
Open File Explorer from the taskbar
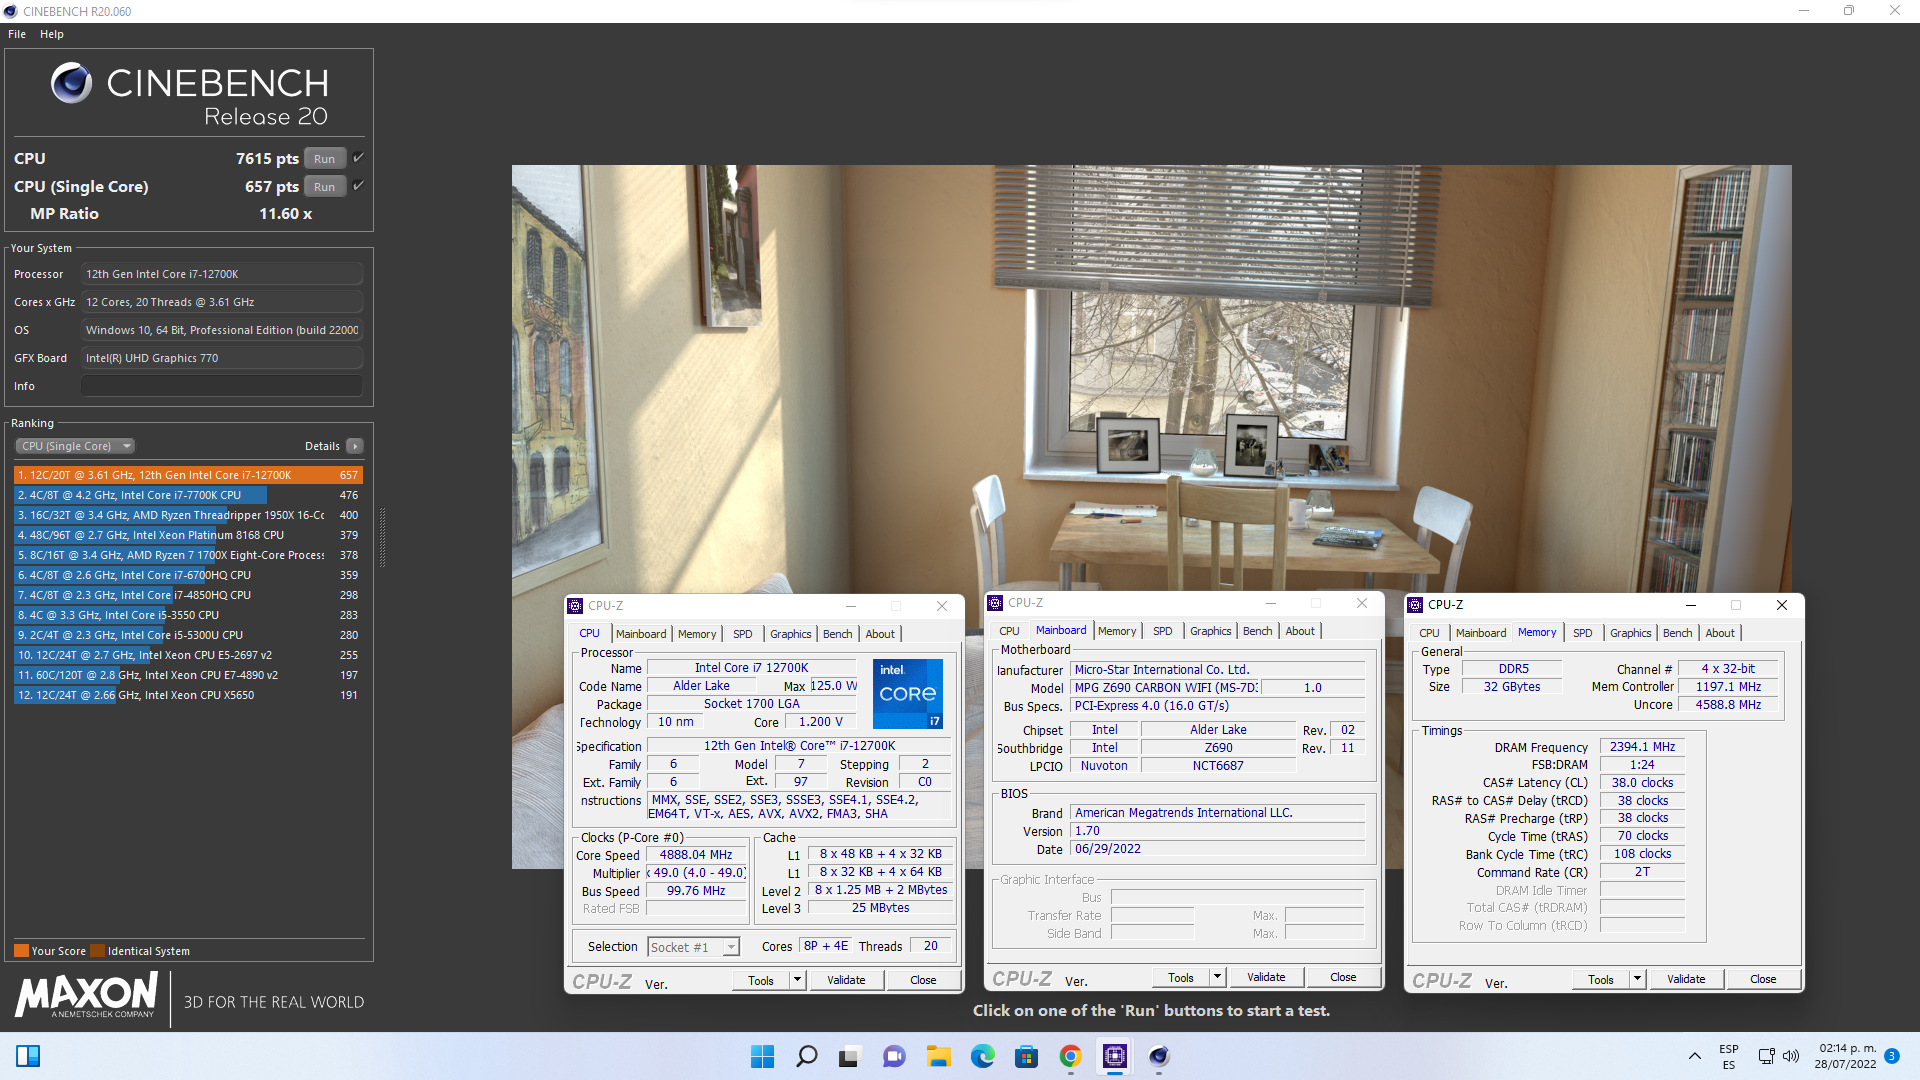938,1056
